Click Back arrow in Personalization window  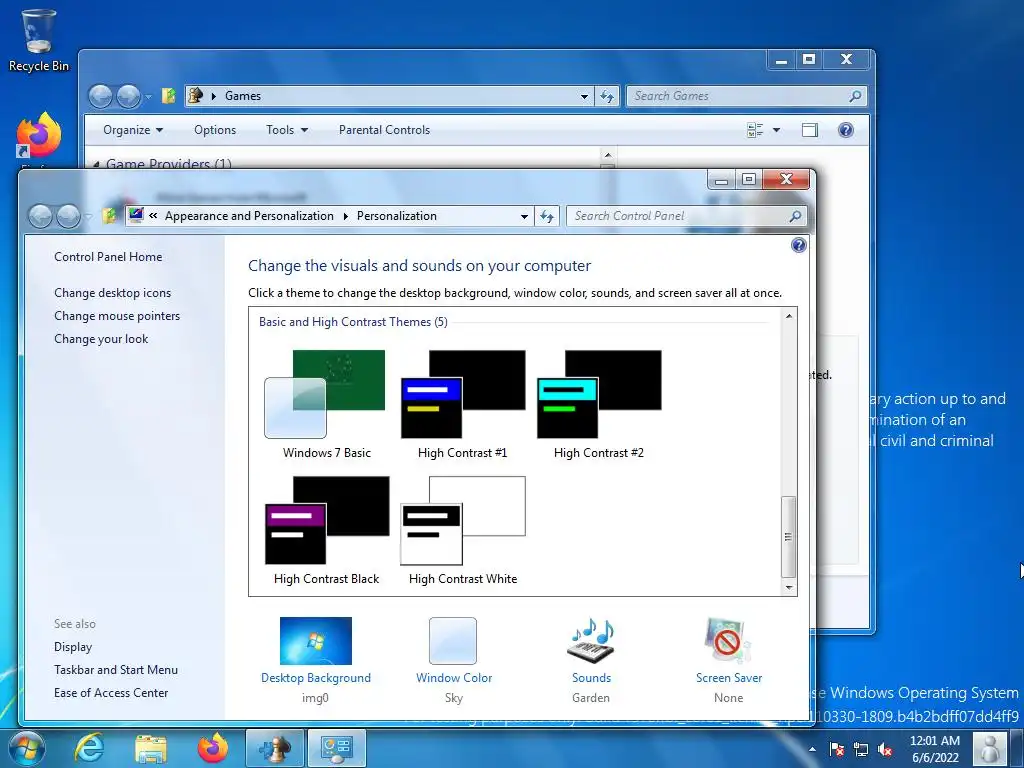(x=40, y=216)
